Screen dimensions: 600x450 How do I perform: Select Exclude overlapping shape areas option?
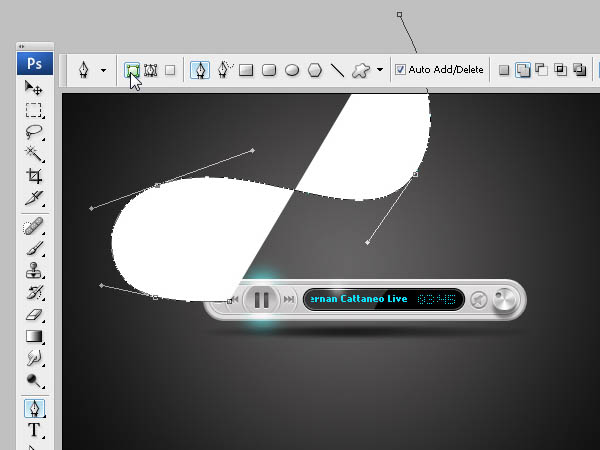pos(579,70)
